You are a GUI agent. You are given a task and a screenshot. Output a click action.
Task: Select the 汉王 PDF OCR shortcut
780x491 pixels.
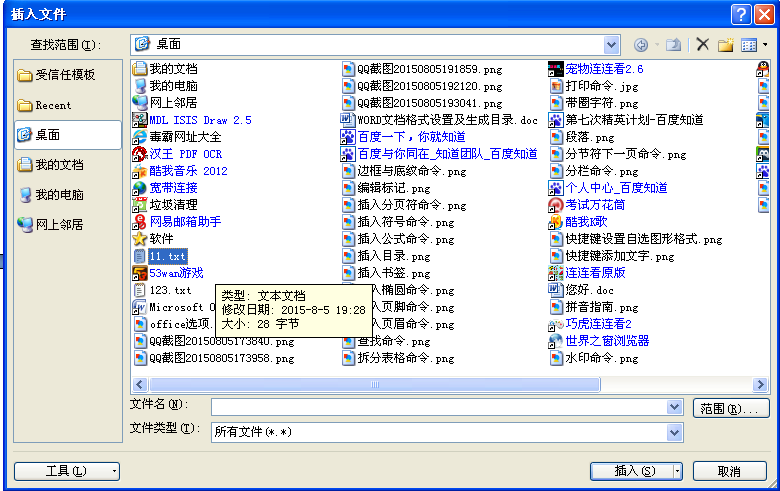click(178, 154)
